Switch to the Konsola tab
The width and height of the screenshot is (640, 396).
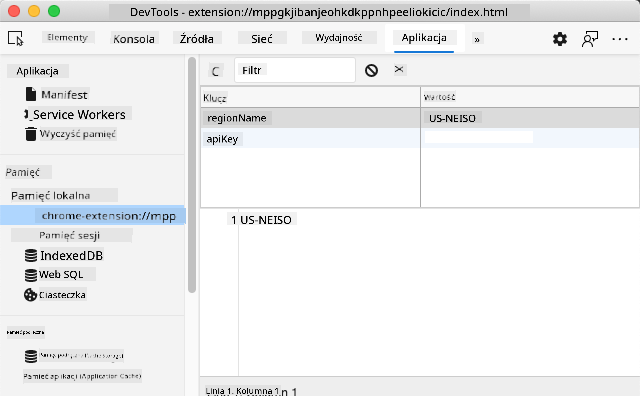pos(134,39)
